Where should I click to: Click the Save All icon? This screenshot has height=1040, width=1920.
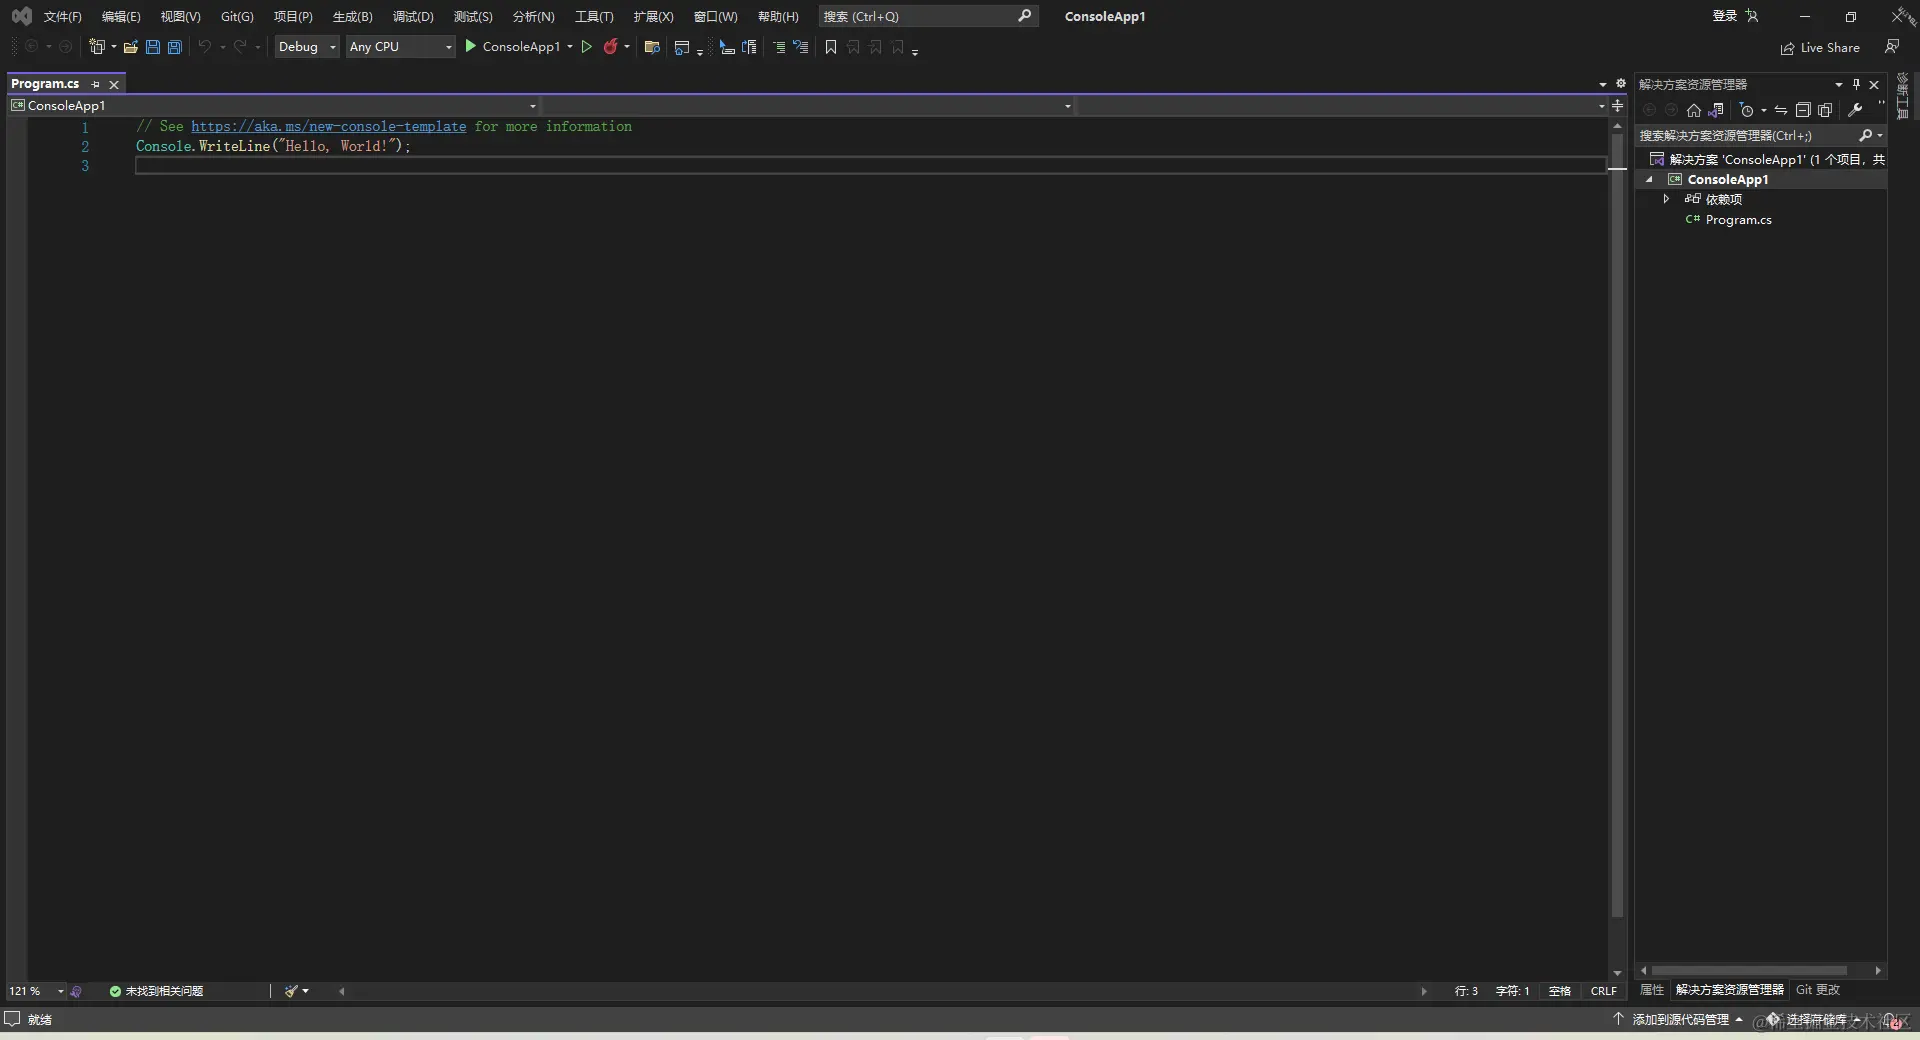click(x=174, y=47)
